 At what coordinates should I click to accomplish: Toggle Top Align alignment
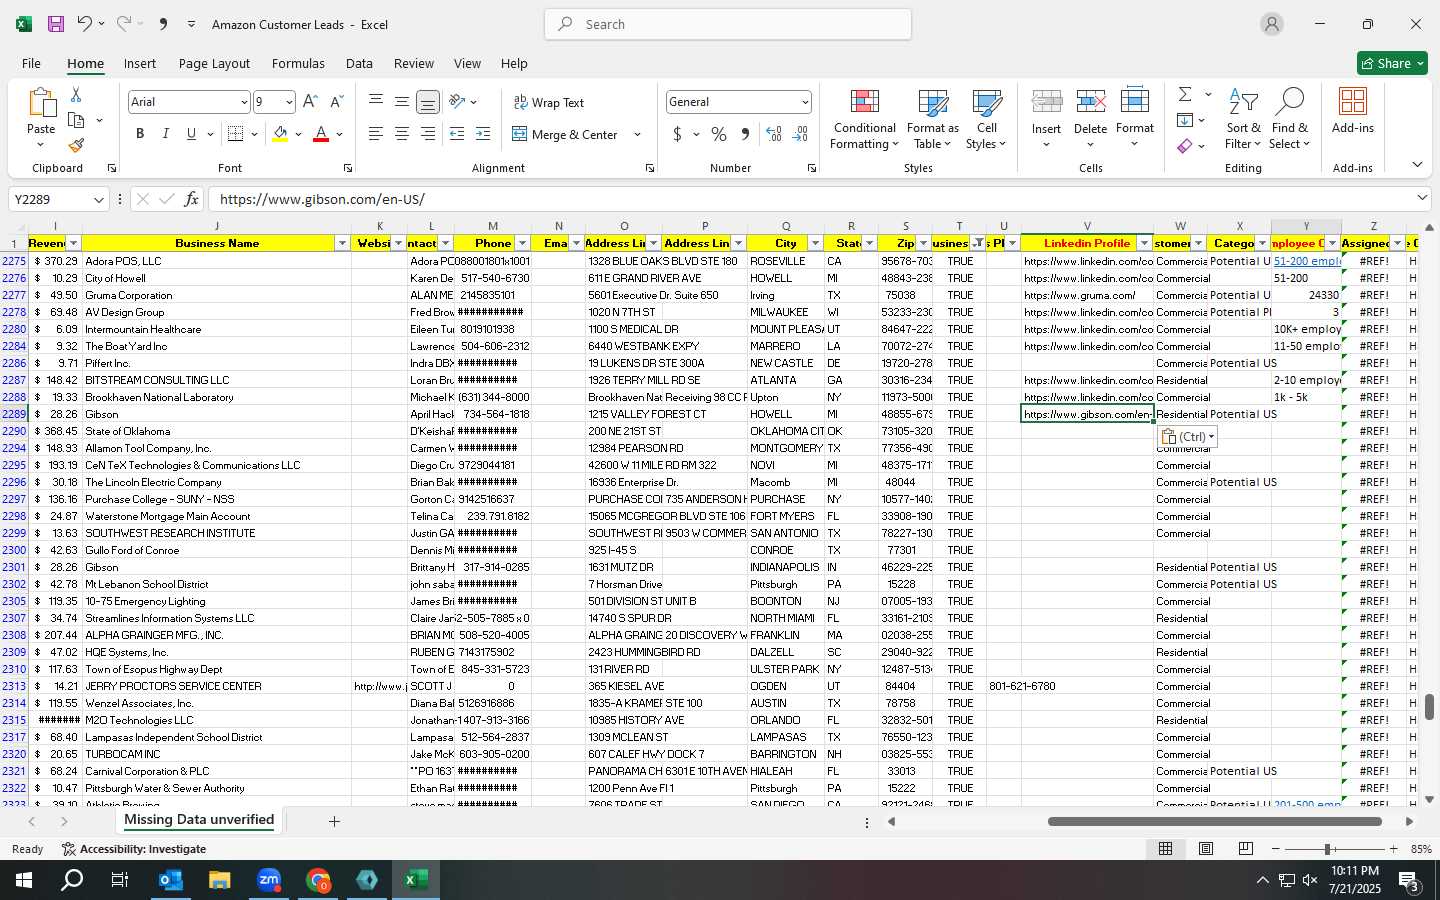click(376, 101)
